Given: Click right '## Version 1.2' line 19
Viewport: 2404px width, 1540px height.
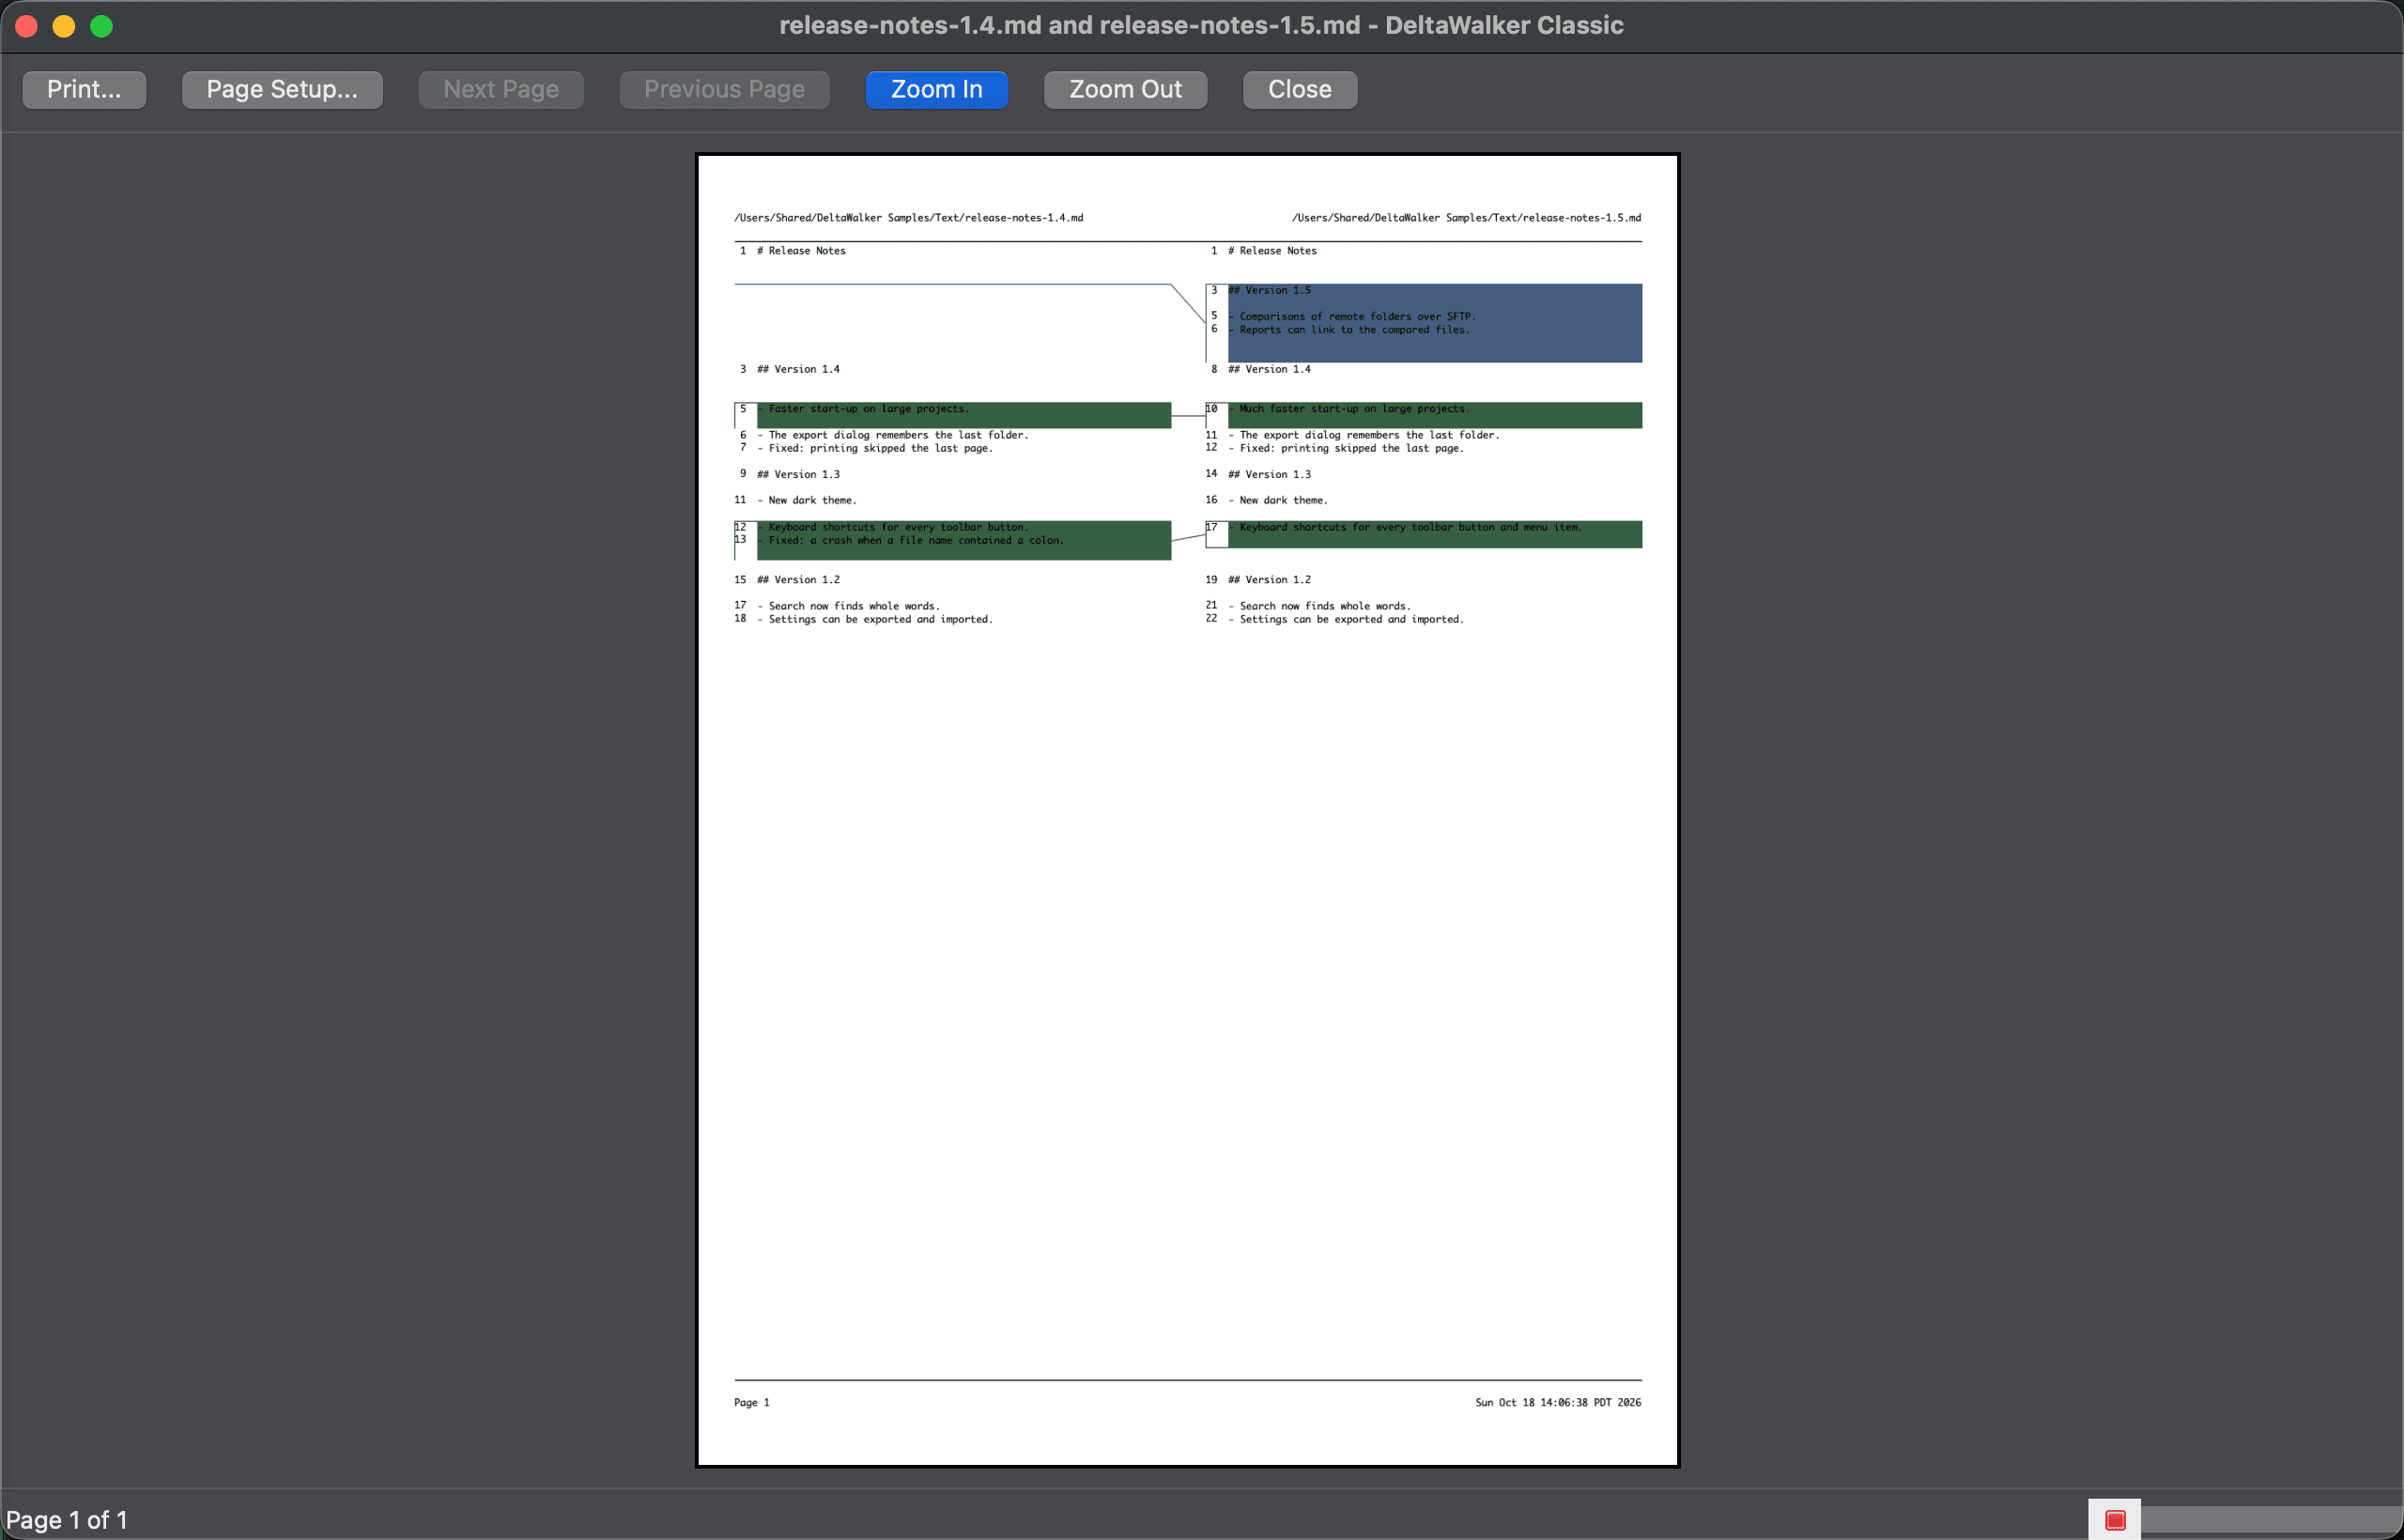Looking at the screenshot, I should pyautogui.click(x=1269, y=580).
